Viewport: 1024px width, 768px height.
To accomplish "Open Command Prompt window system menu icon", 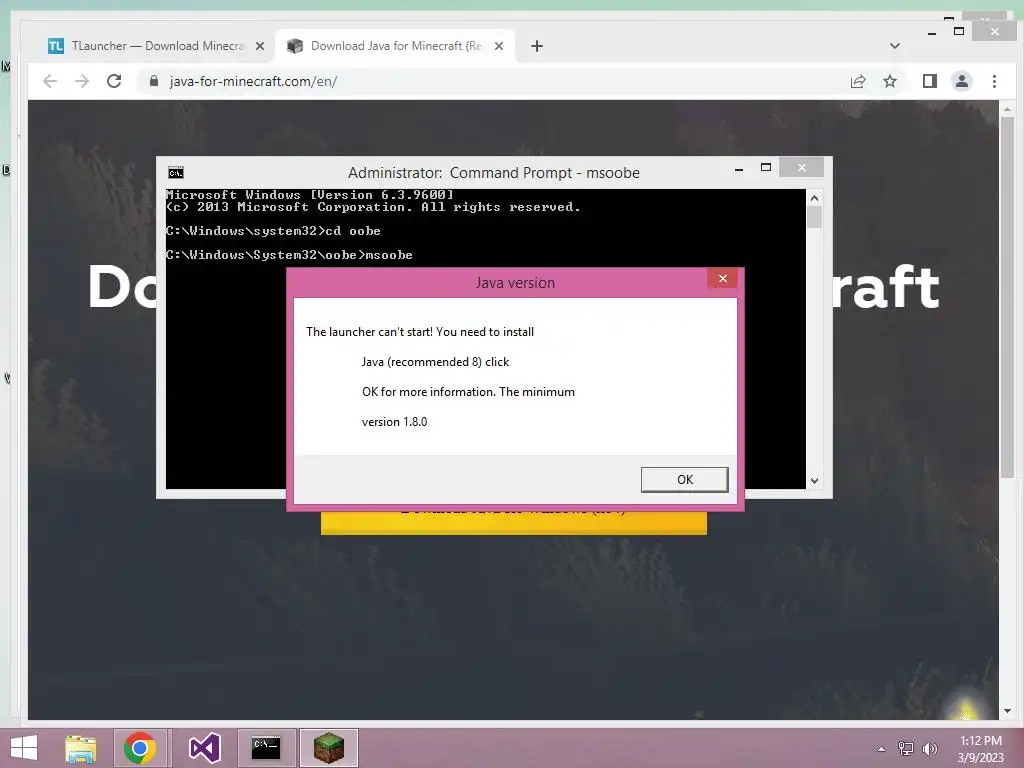I will pyautogui.click(x=176, y=172).
